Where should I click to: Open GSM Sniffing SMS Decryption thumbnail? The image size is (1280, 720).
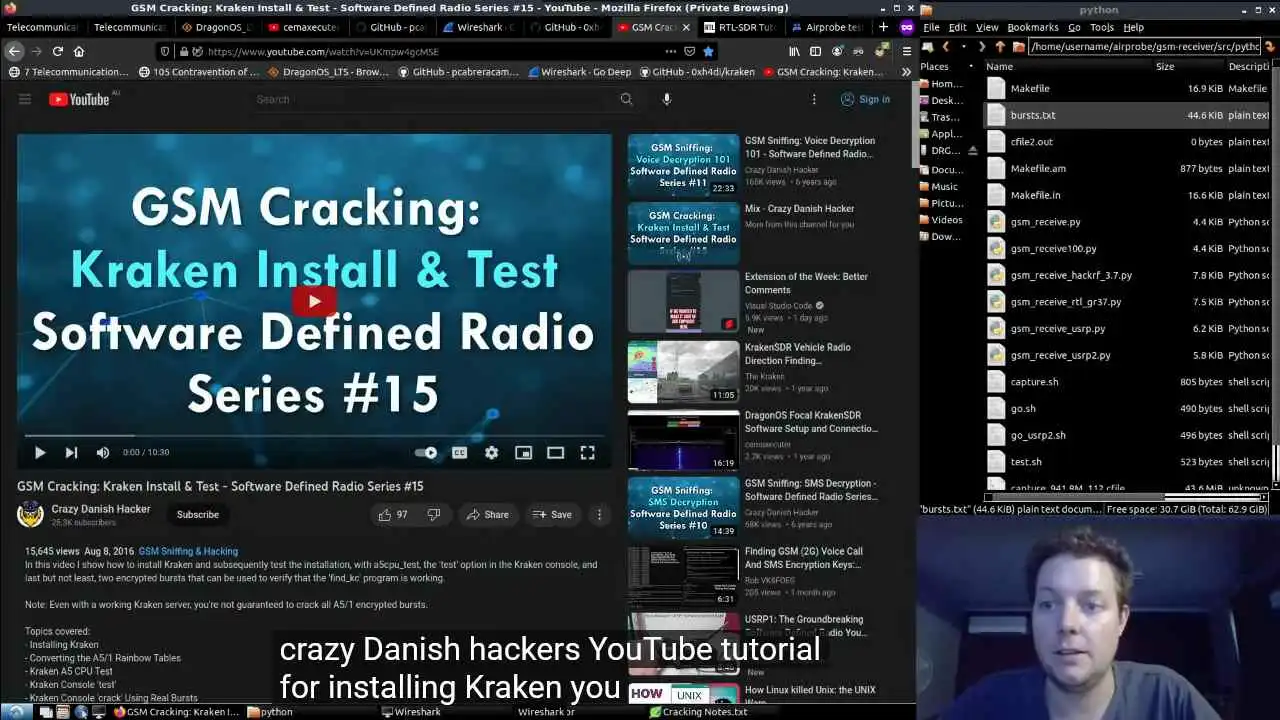683,508
